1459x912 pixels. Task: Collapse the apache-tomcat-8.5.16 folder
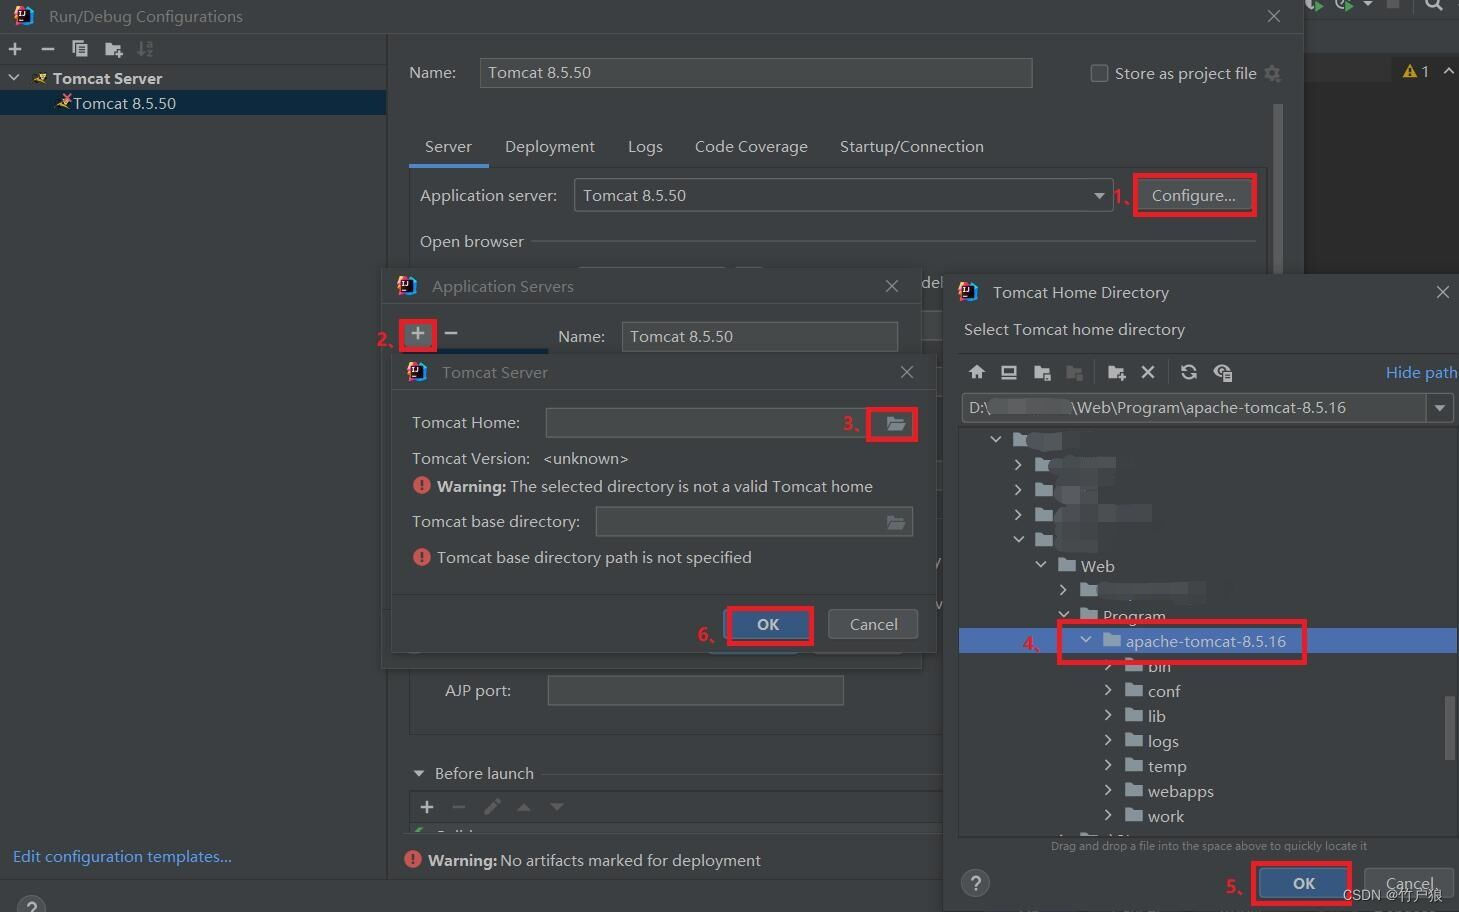tap(1086, 640)
